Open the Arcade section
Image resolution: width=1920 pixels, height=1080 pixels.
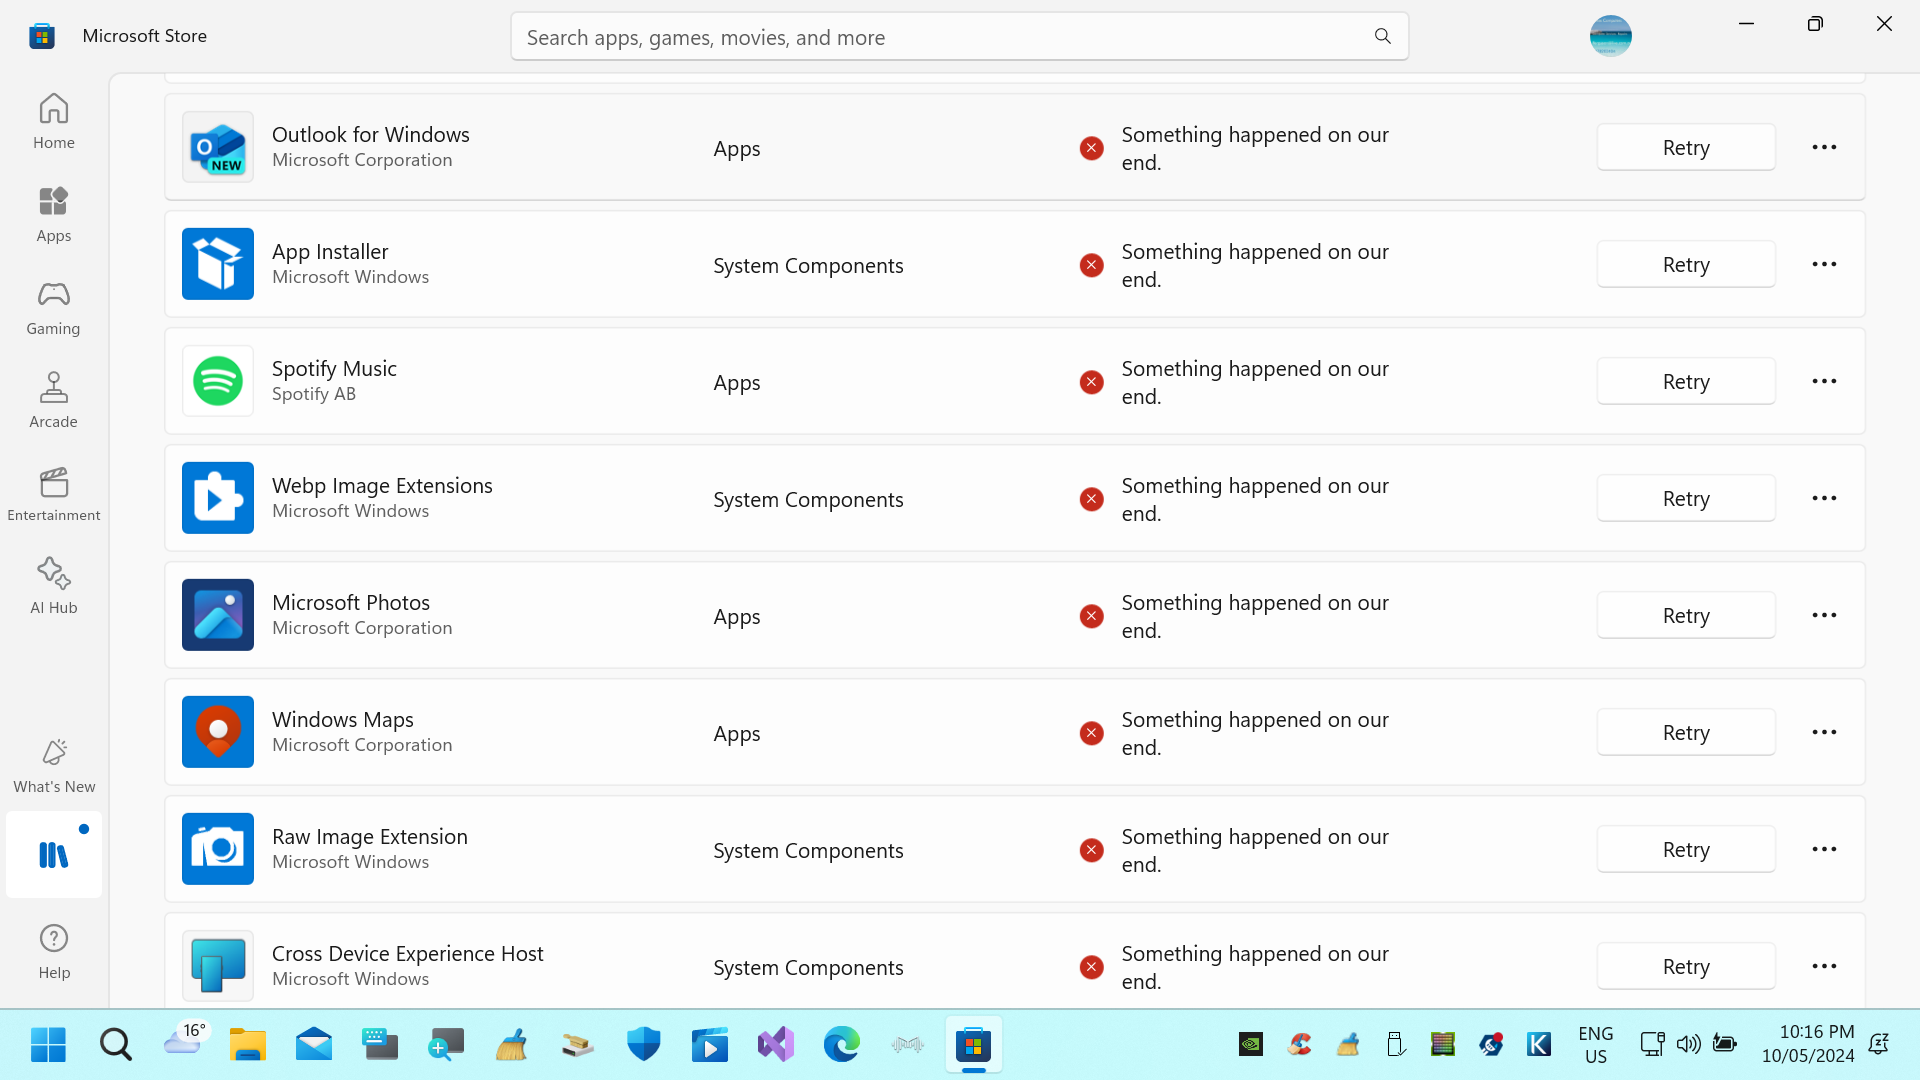[54, 401]
